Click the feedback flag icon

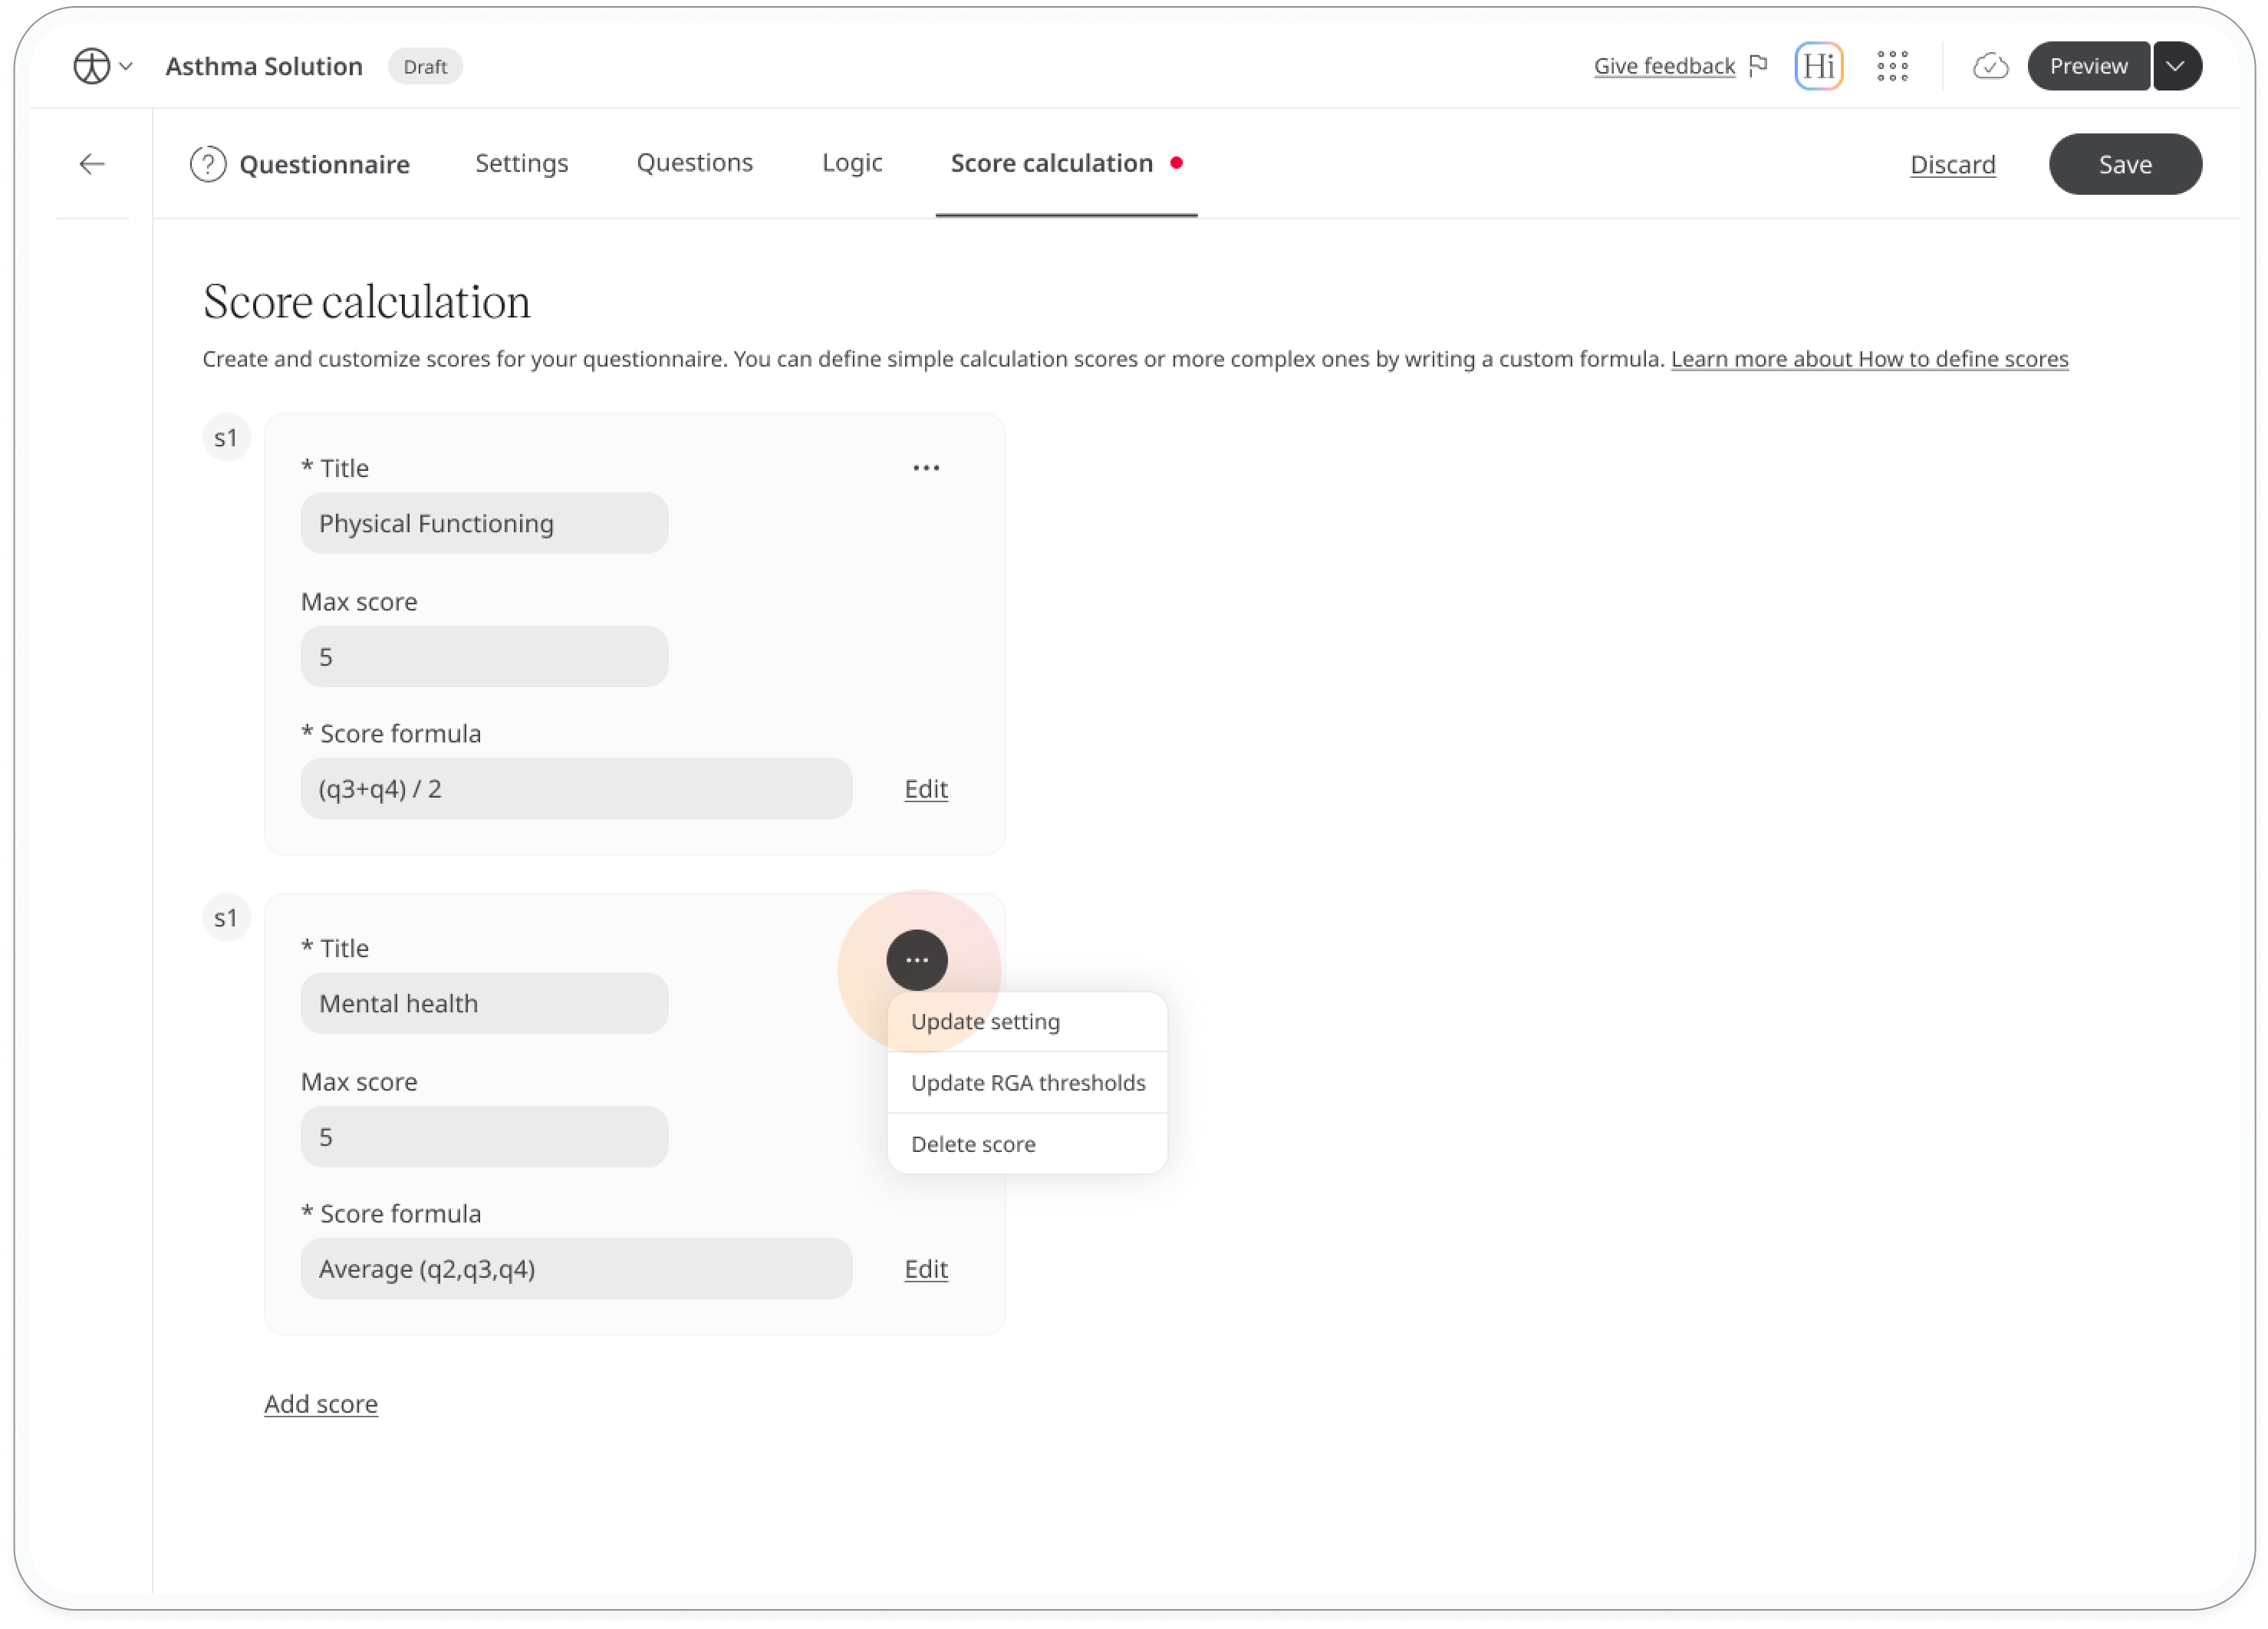[1758, 66]
